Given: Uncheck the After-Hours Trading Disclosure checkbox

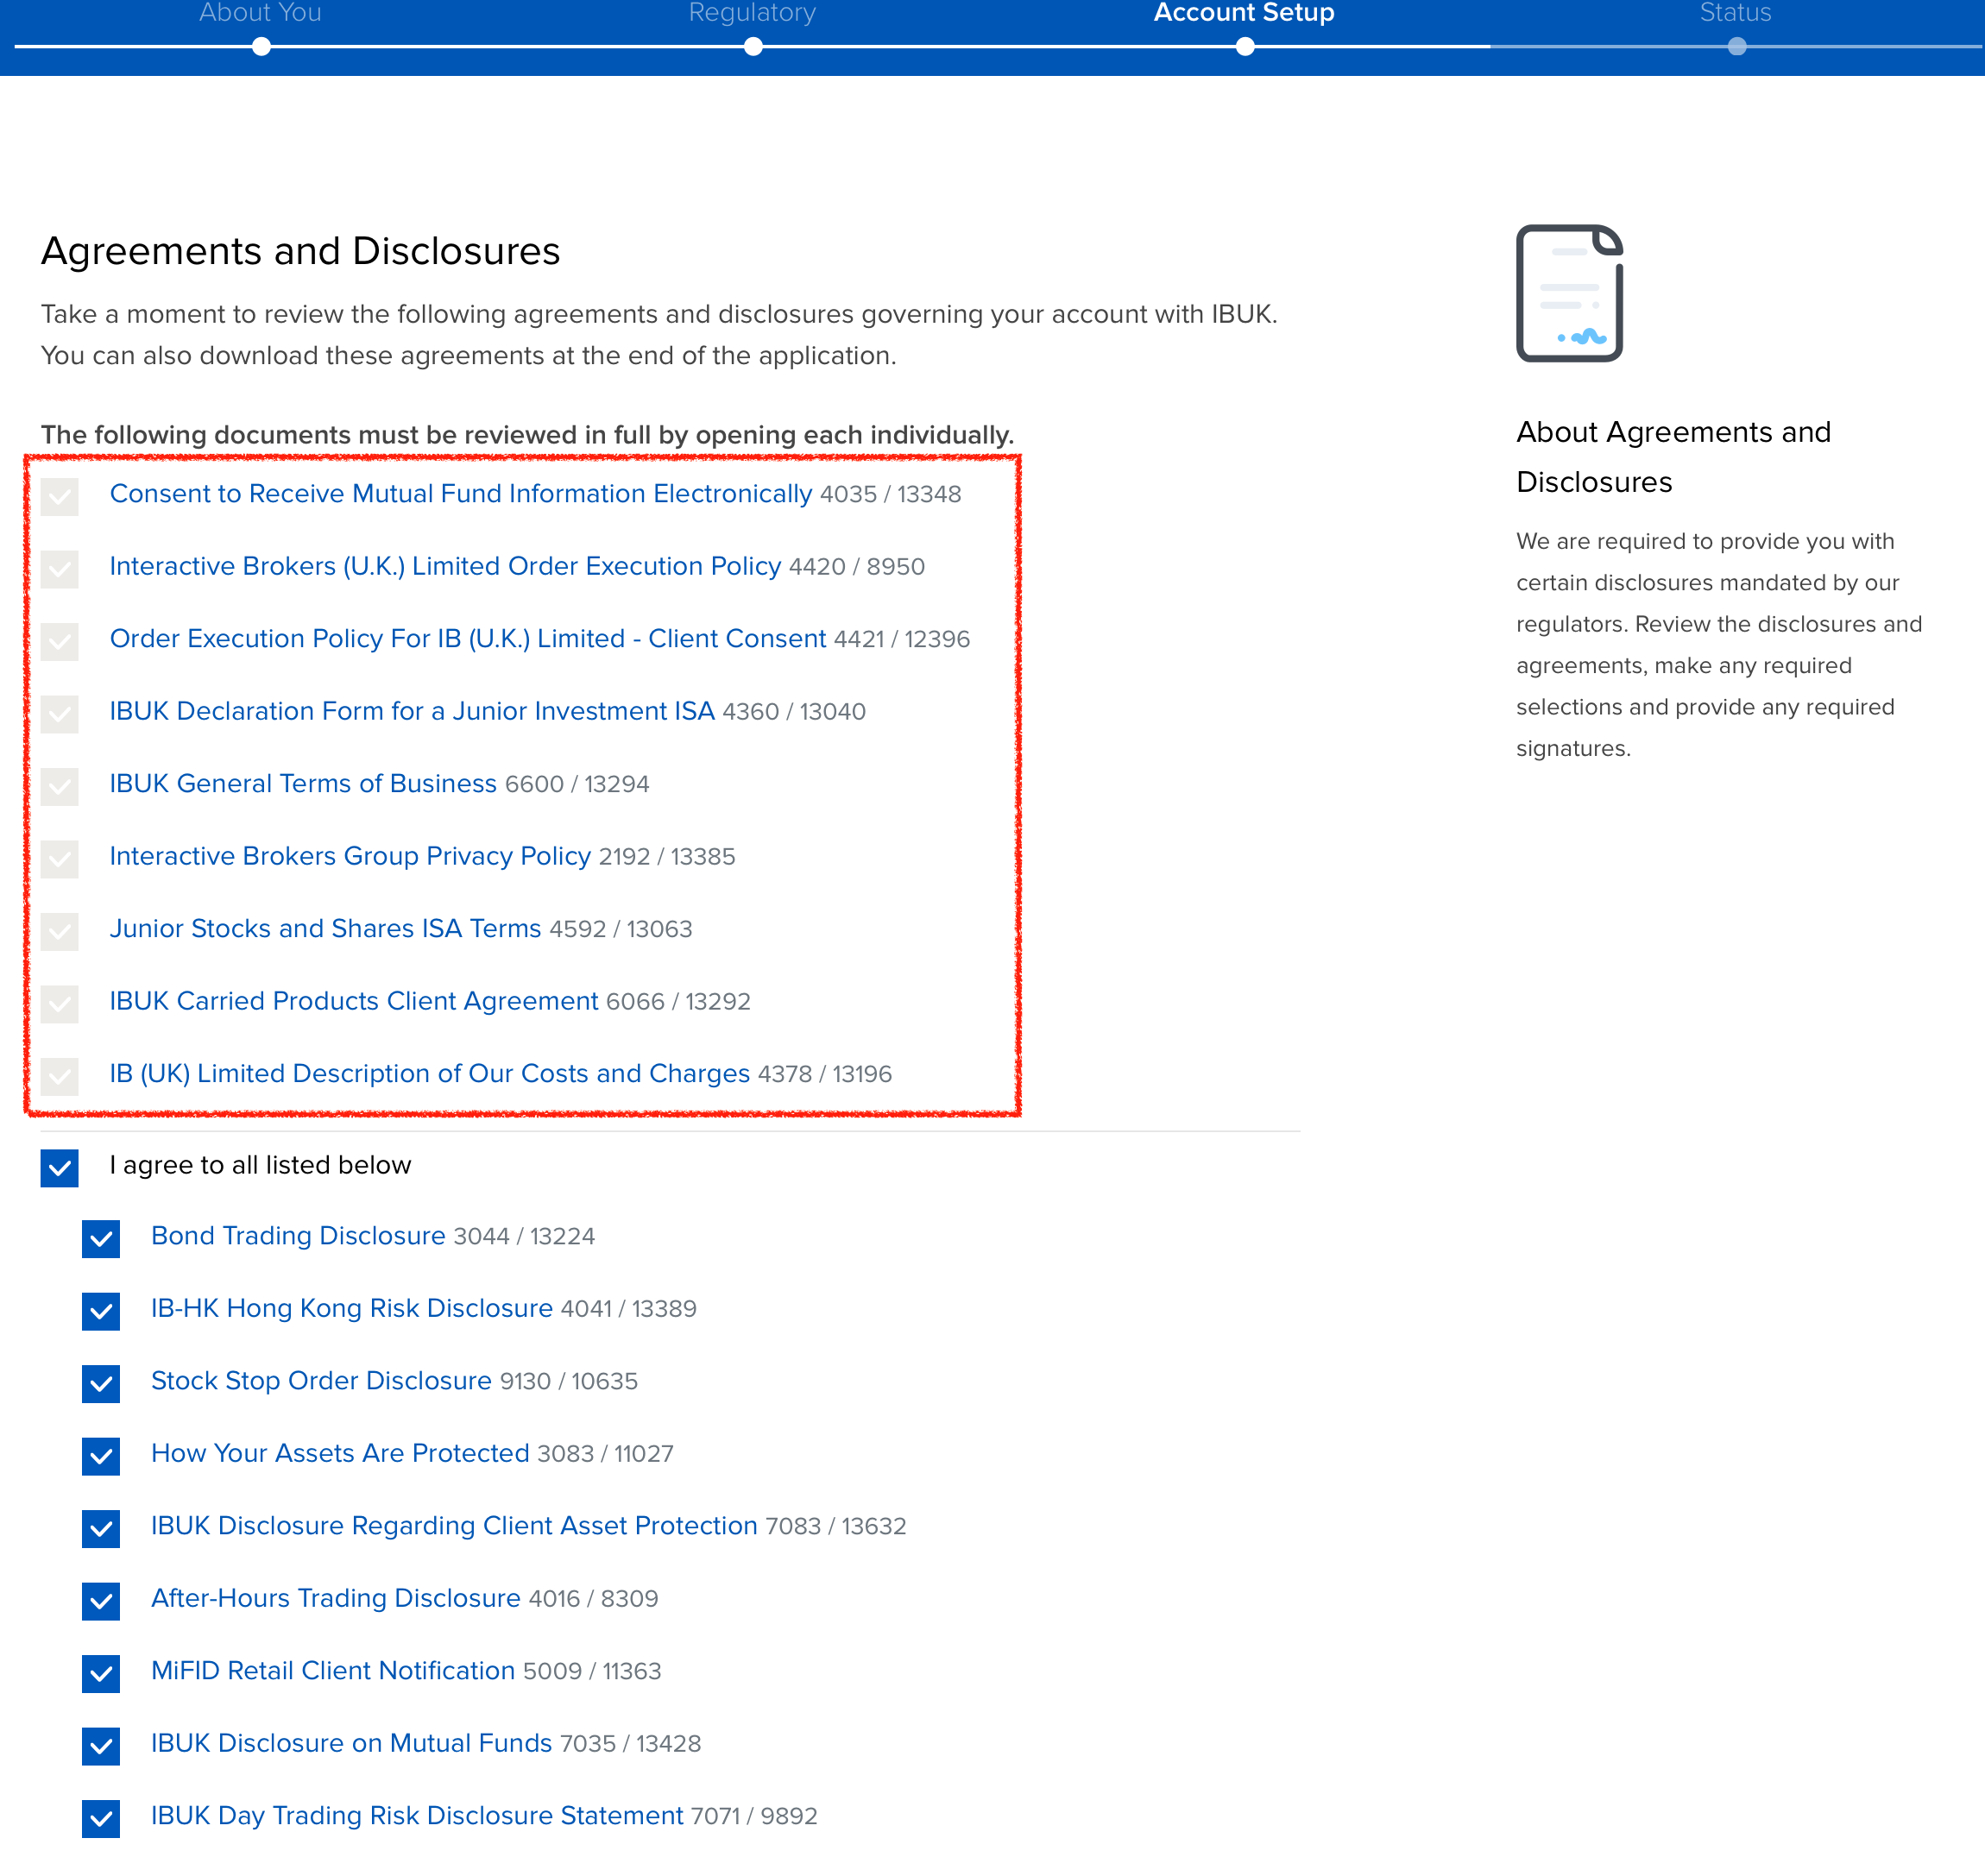Looking at the screenshot, I should pyautogui.click(x=101, y=1600).
